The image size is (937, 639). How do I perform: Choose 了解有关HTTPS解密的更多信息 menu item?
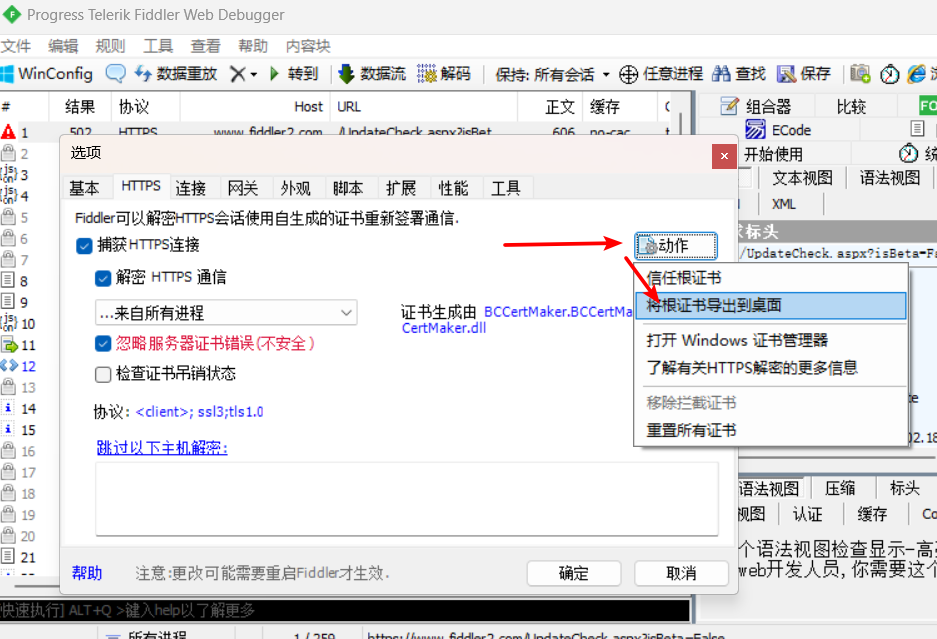770,368
